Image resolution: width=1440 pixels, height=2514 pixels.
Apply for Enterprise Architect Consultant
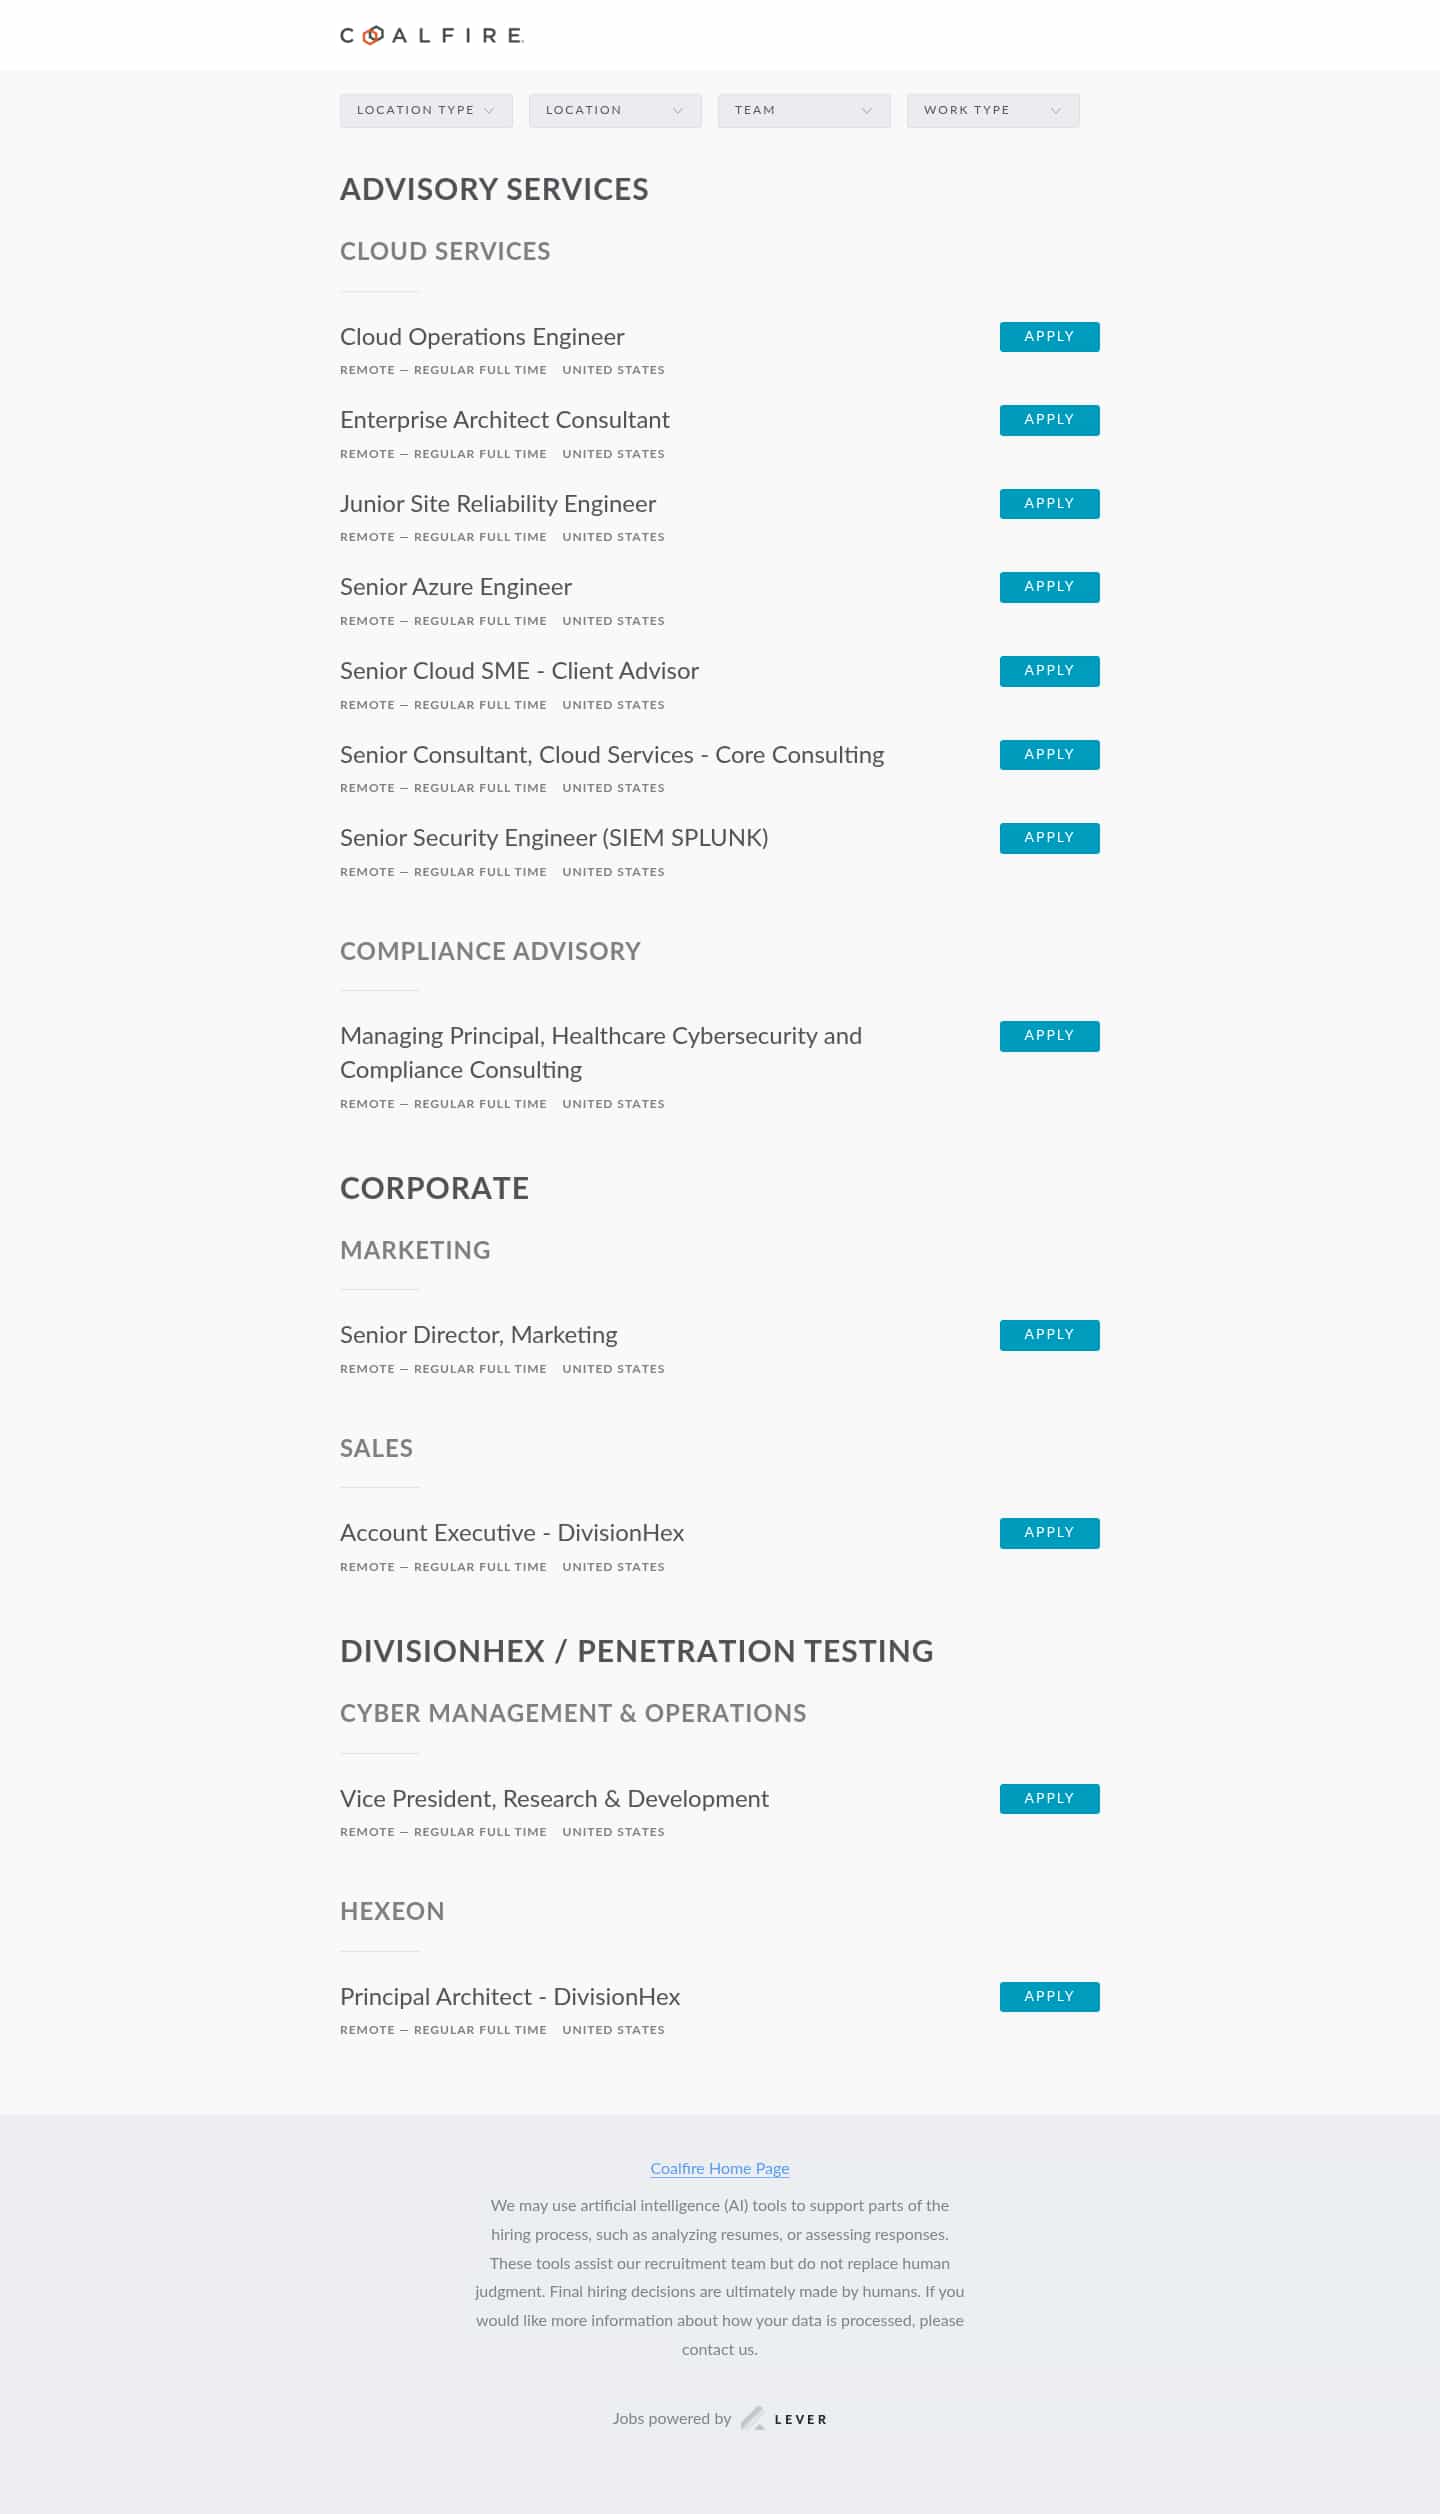pyautogui.click(x=1048, y=419)
